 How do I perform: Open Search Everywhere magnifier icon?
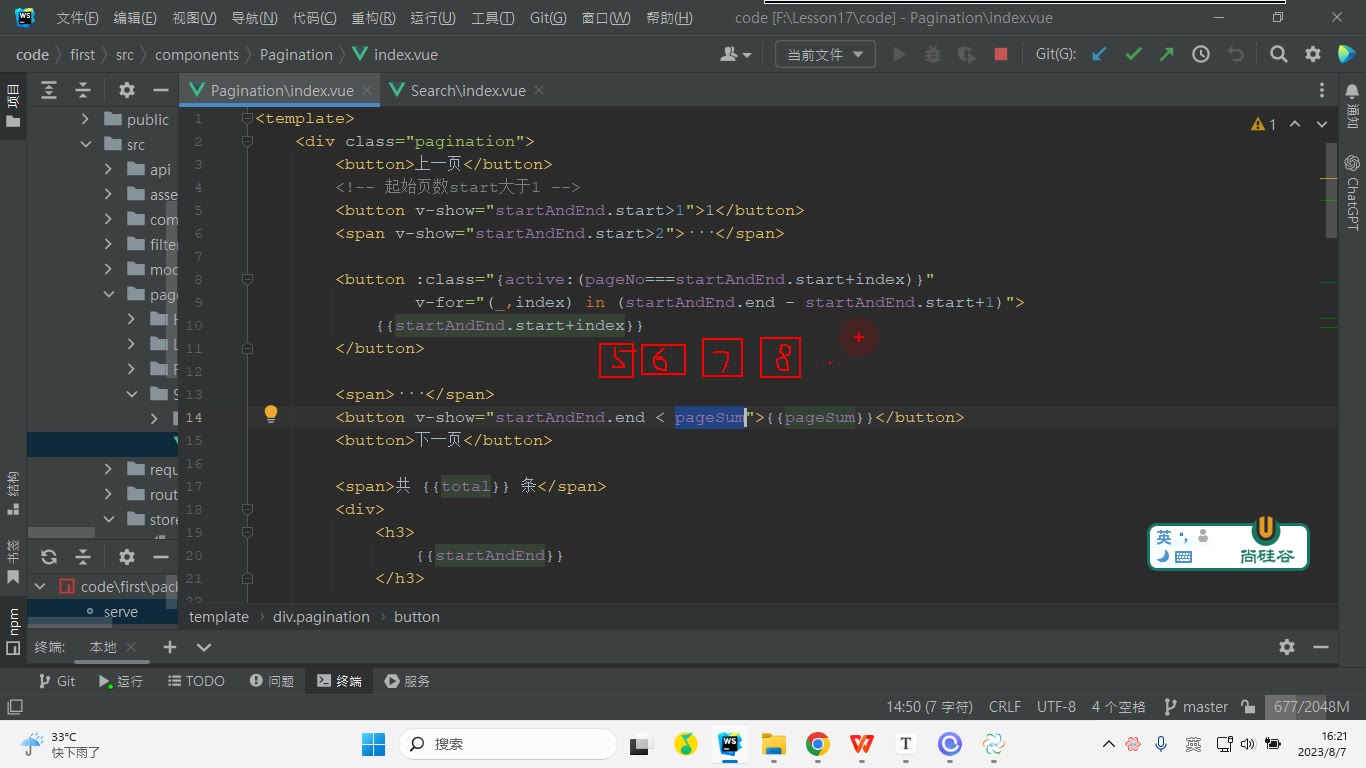pos(1278,55)
